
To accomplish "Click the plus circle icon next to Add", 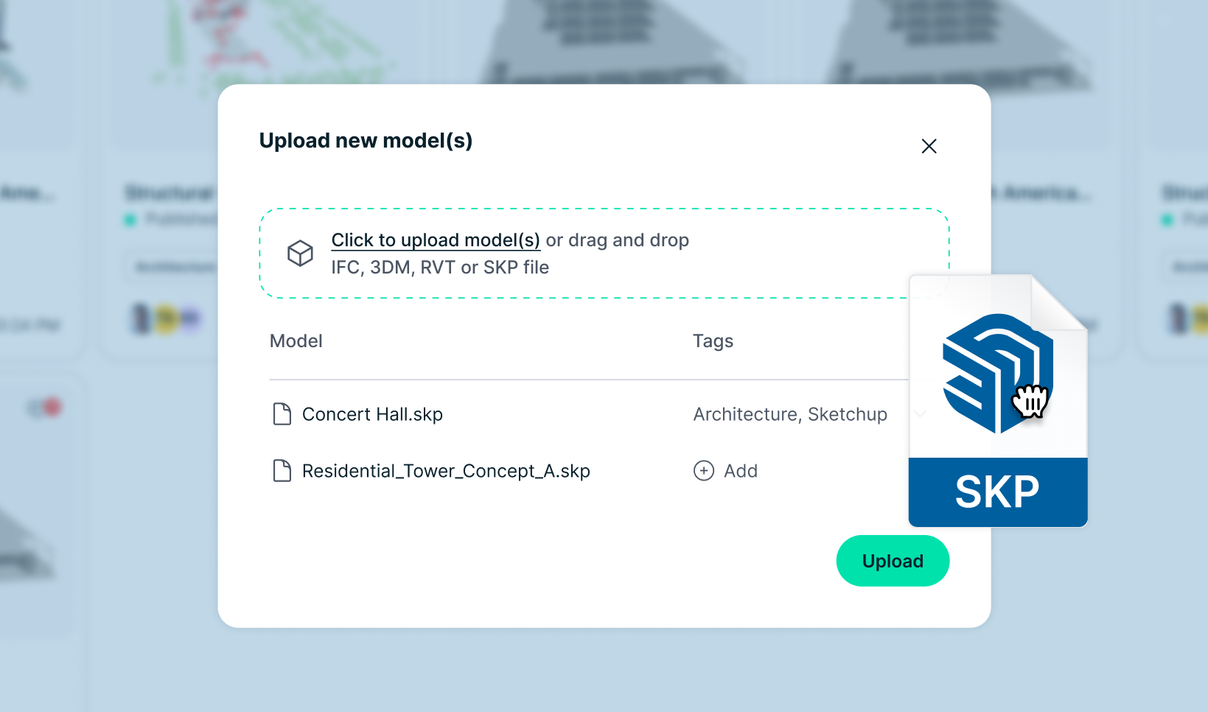I will point(704,471).
